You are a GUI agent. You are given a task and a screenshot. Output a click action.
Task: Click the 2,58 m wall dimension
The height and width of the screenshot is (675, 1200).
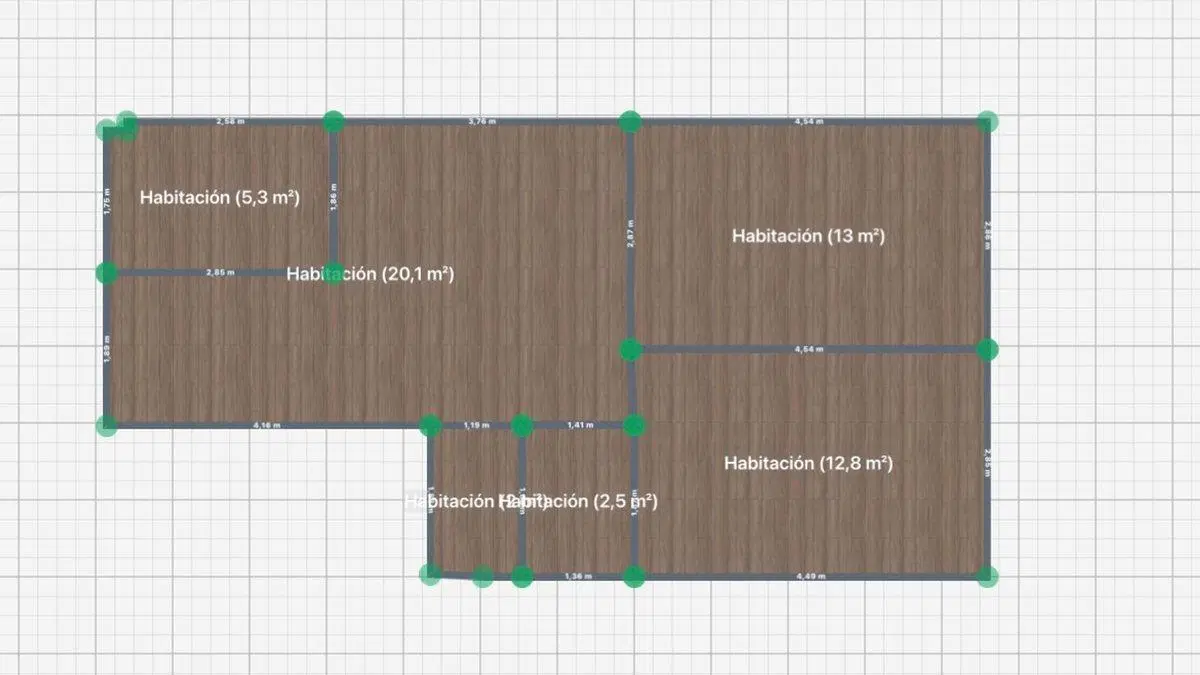tap(231, 121)
